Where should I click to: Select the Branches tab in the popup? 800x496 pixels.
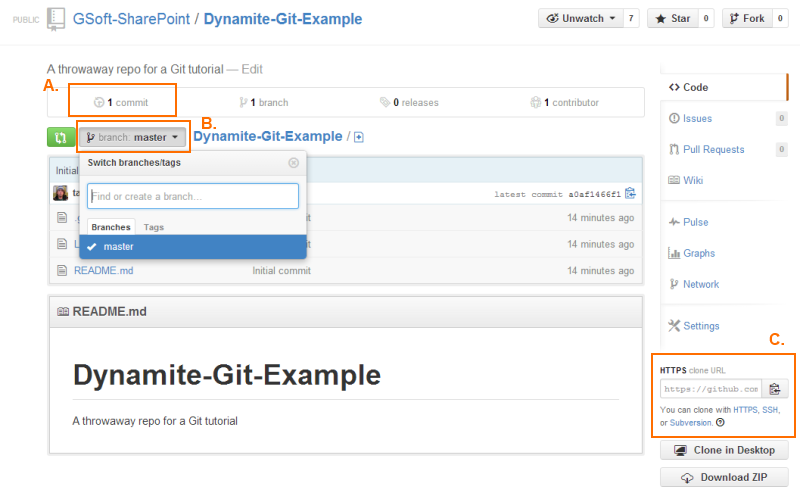(x=111, y=227)
